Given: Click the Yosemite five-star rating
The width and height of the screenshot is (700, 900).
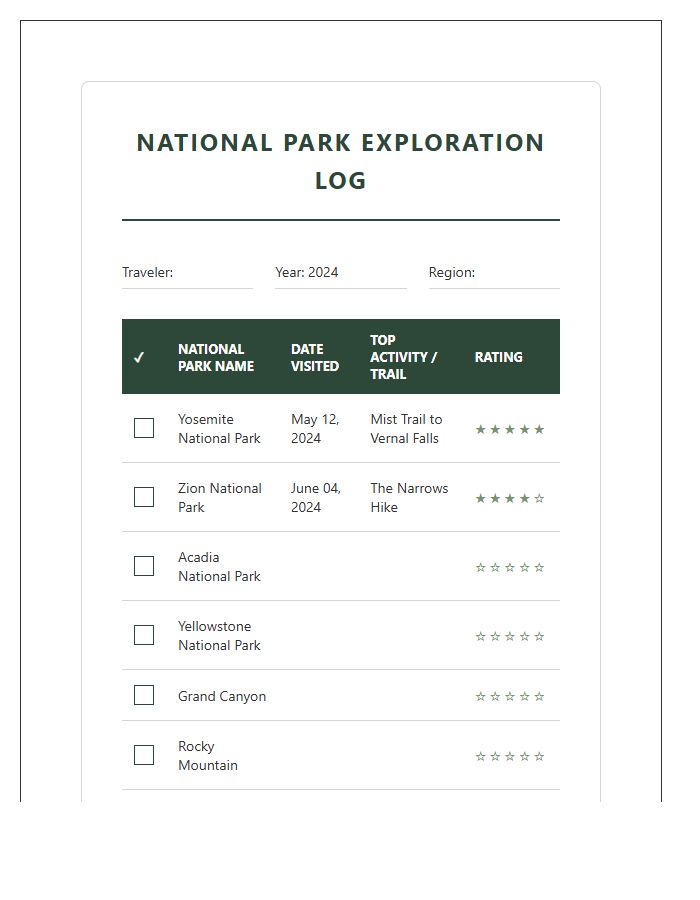Looking at the screenshot, I should [510, 429].
